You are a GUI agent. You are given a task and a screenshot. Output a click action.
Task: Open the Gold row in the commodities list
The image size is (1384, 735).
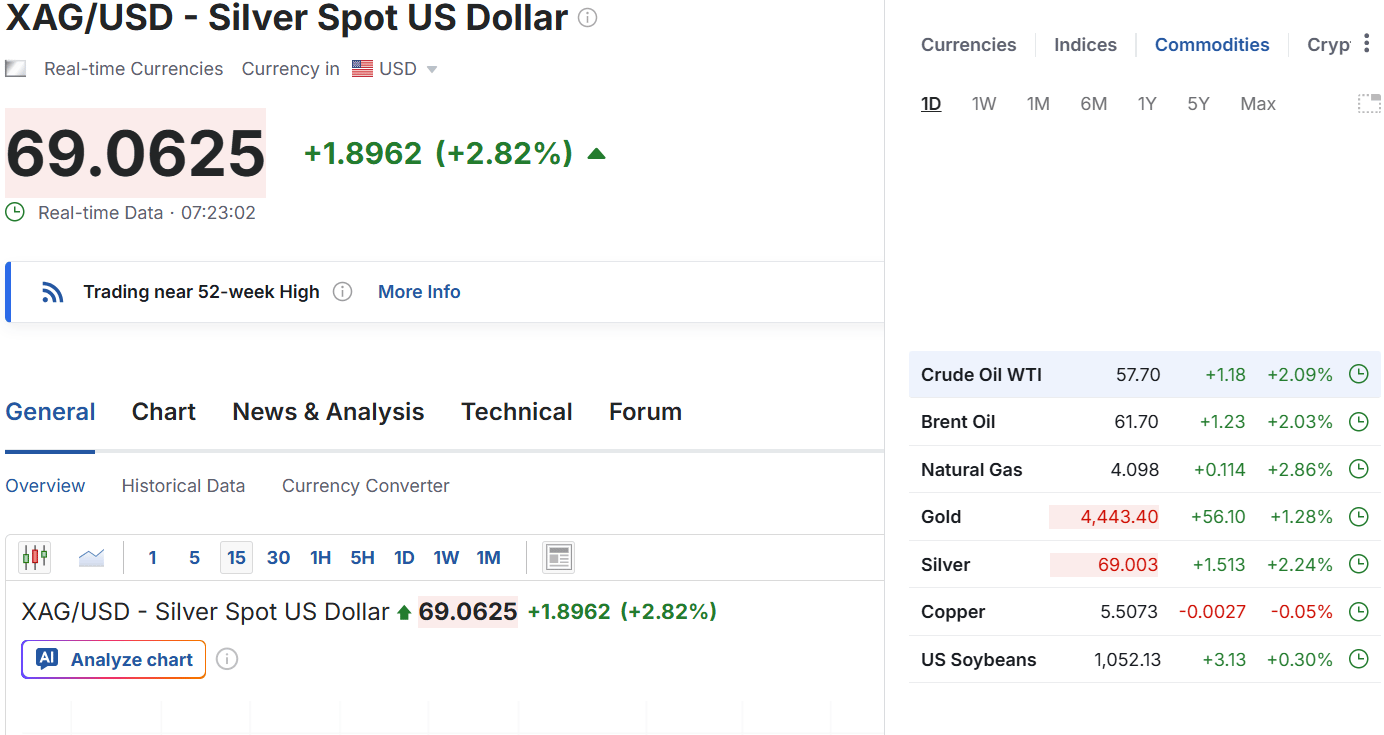pos(941,517)
